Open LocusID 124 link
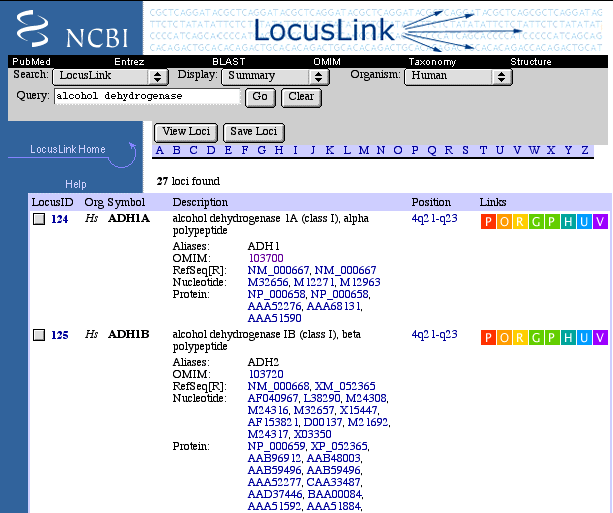This screenshot has height=513, width=613. pyautogui.click(x=60, y=219)
